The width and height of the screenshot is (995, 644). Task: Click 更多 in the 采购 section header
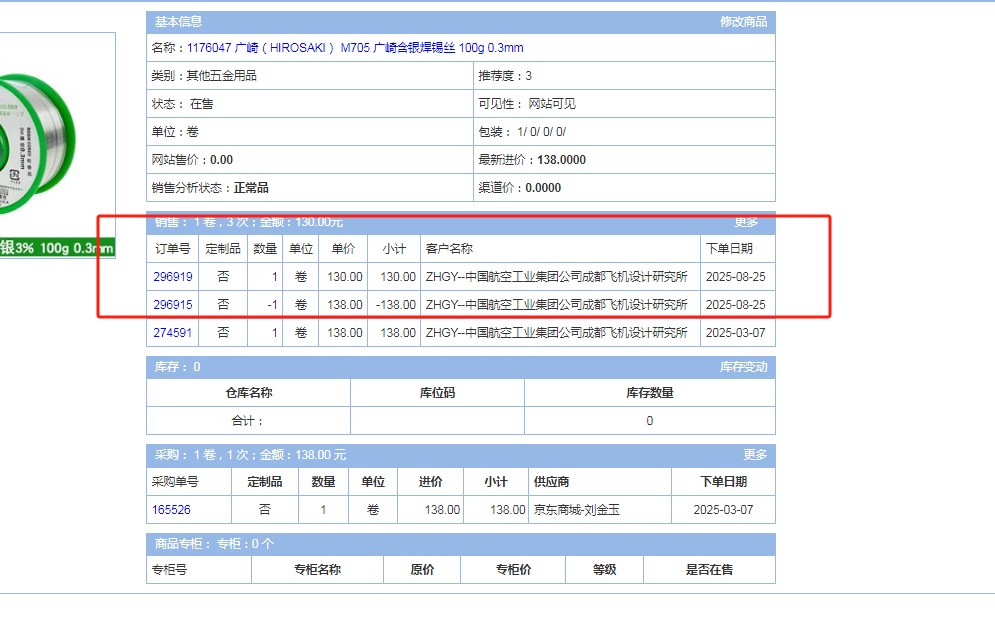[755, 454]
